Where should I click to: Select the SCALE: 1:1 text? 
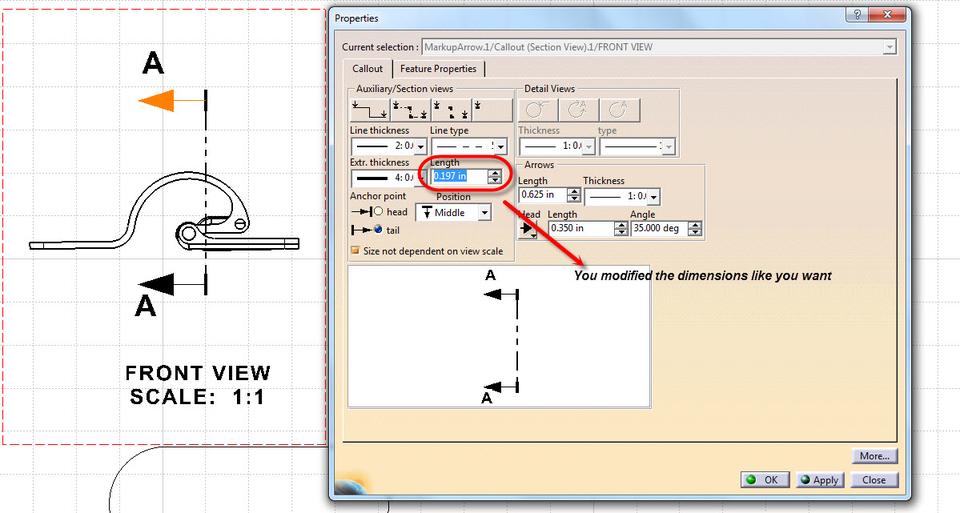point(197,397)
